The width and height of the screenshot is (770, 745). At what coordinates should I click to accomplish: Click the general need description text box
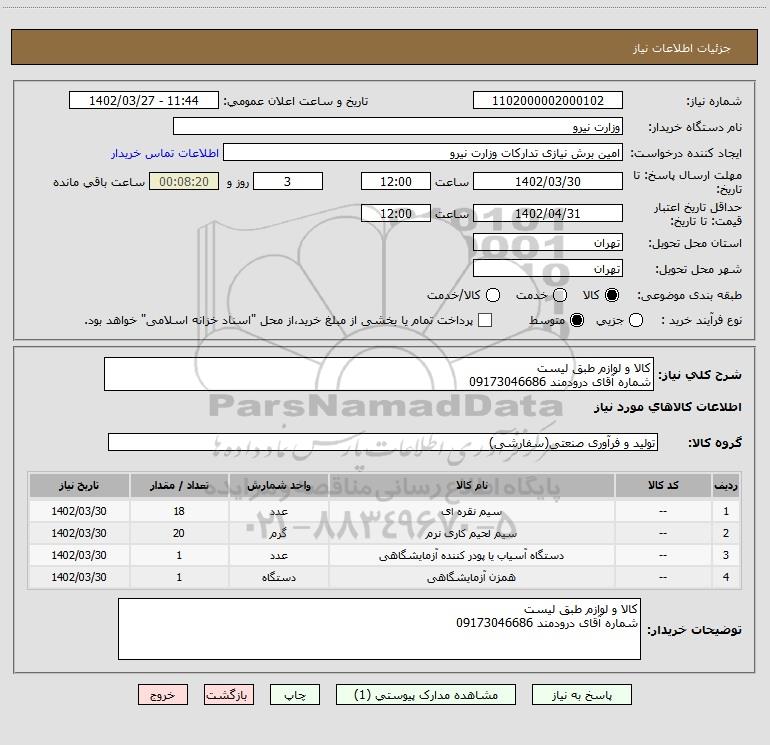[x=379, y=374]
